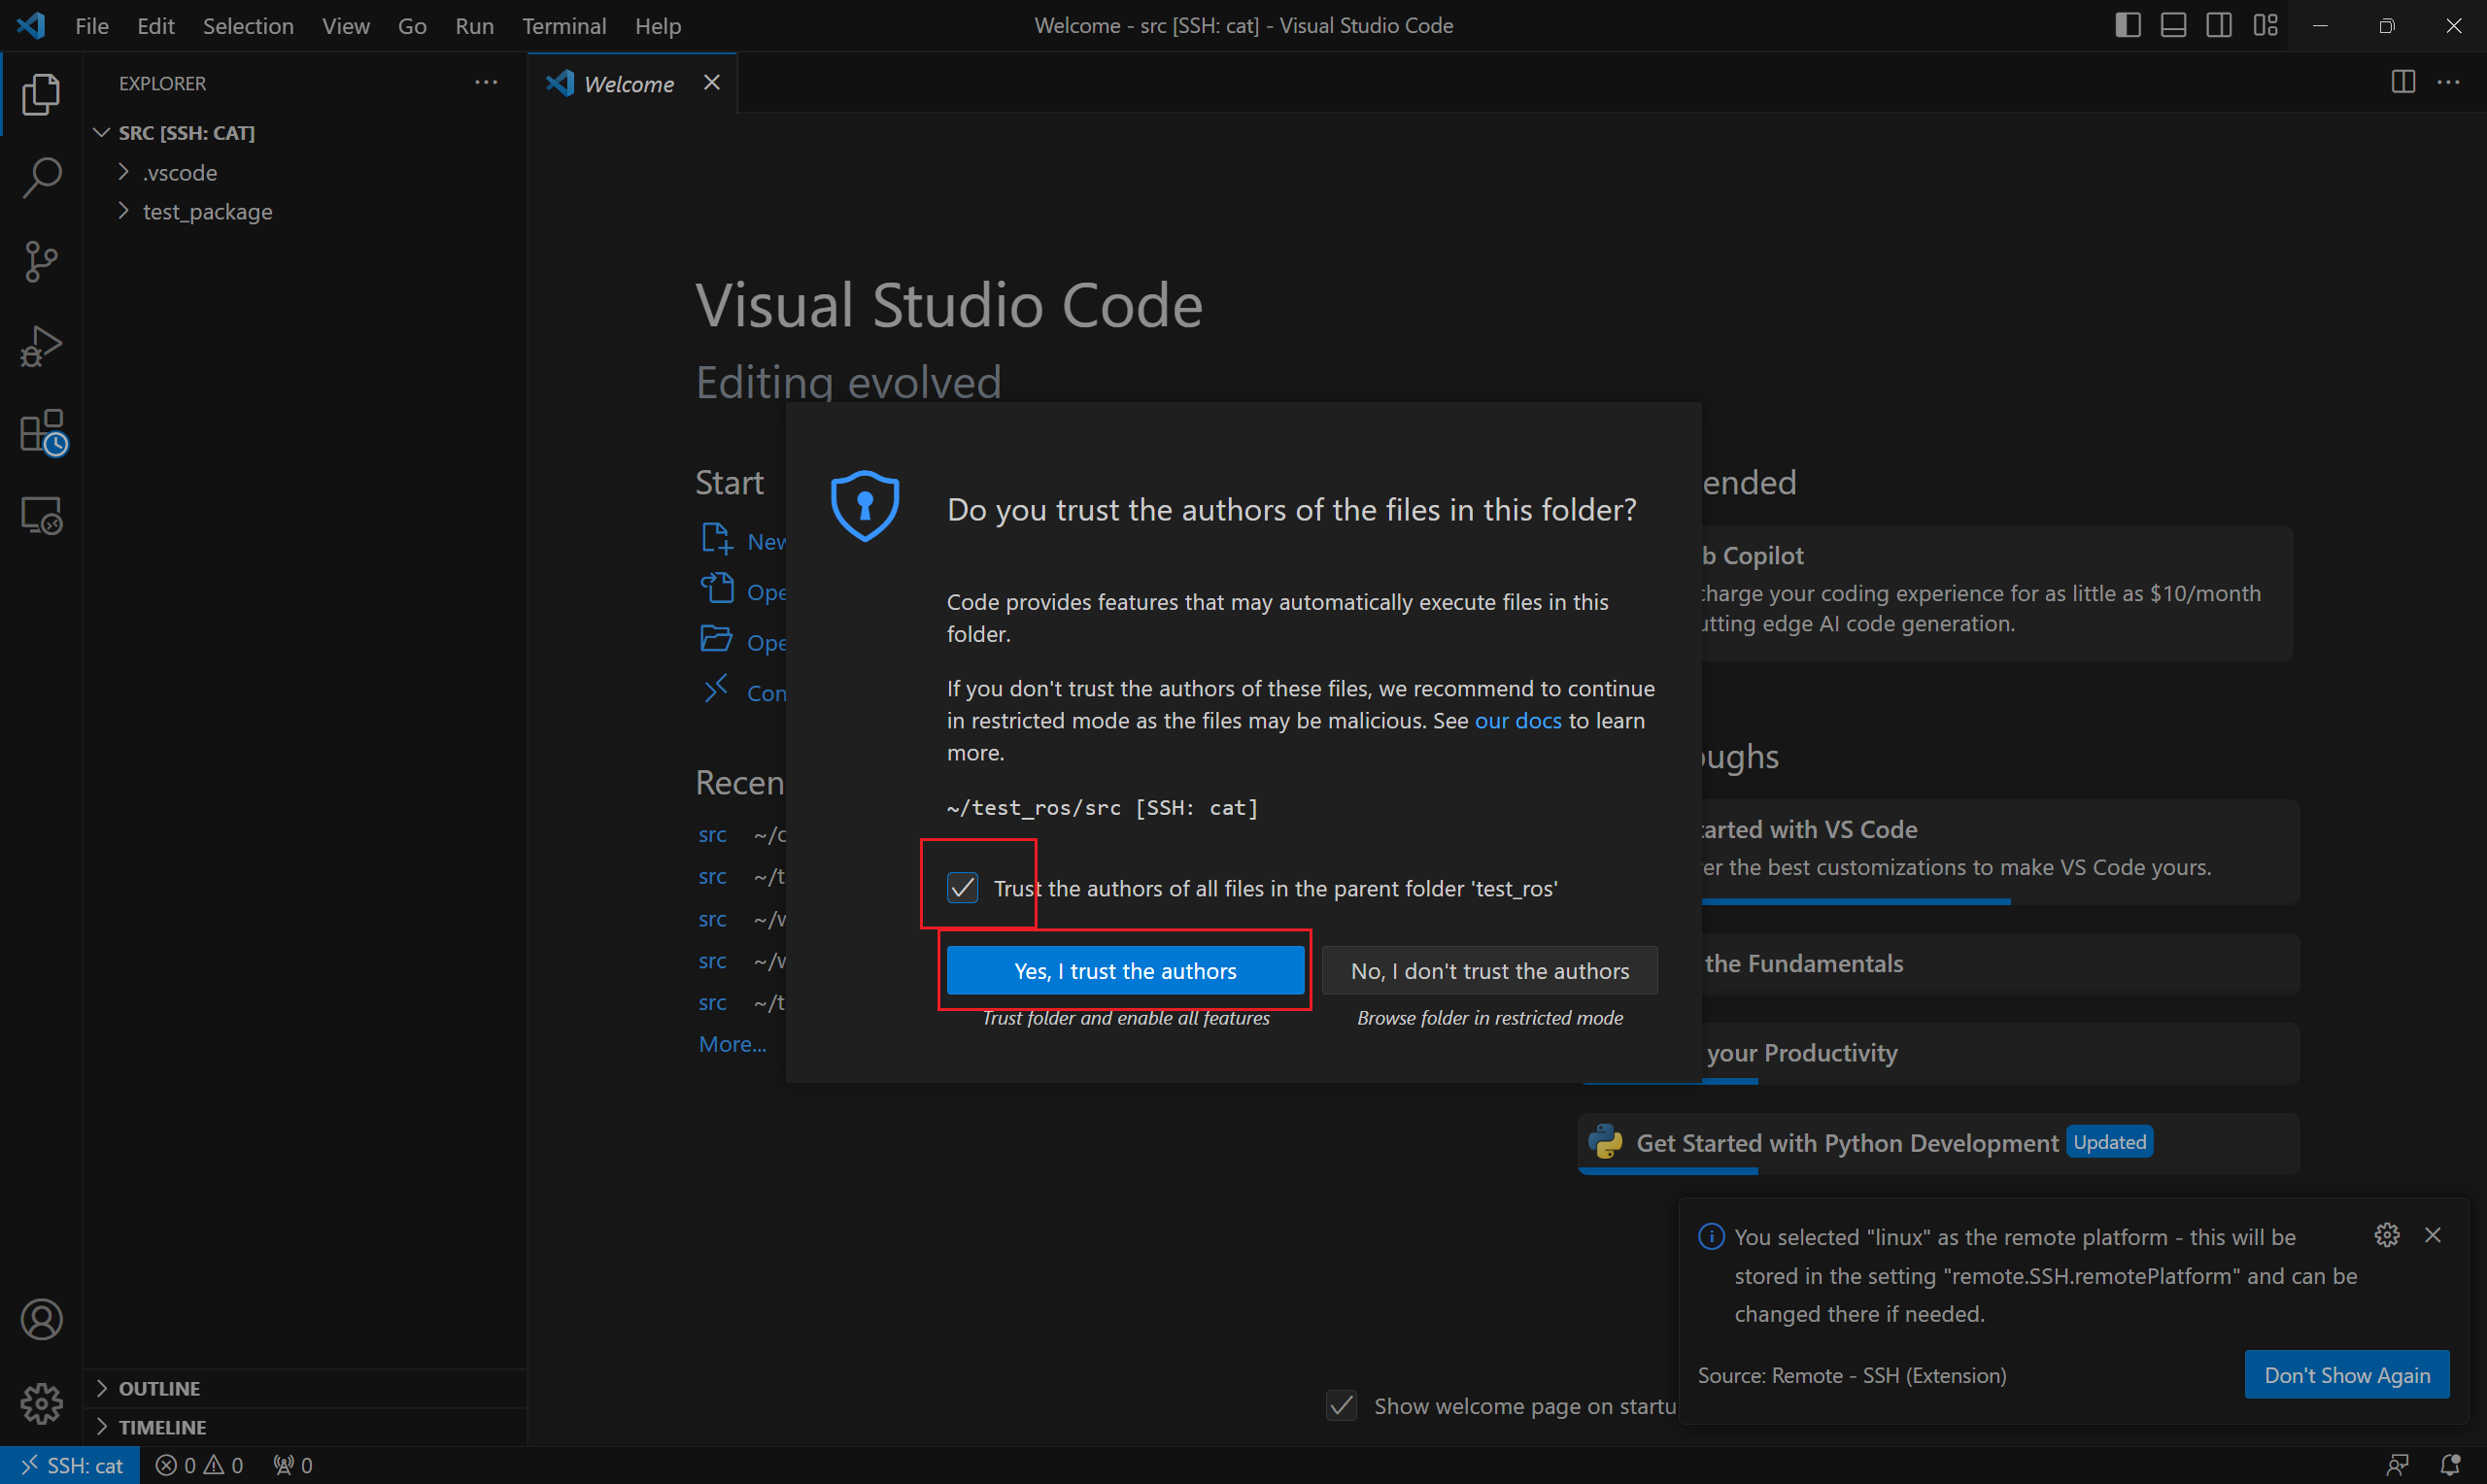This screenshot has width=2487, height=1484.
Task: Open the 'our docs' link
Action: tap(1517, 720)
